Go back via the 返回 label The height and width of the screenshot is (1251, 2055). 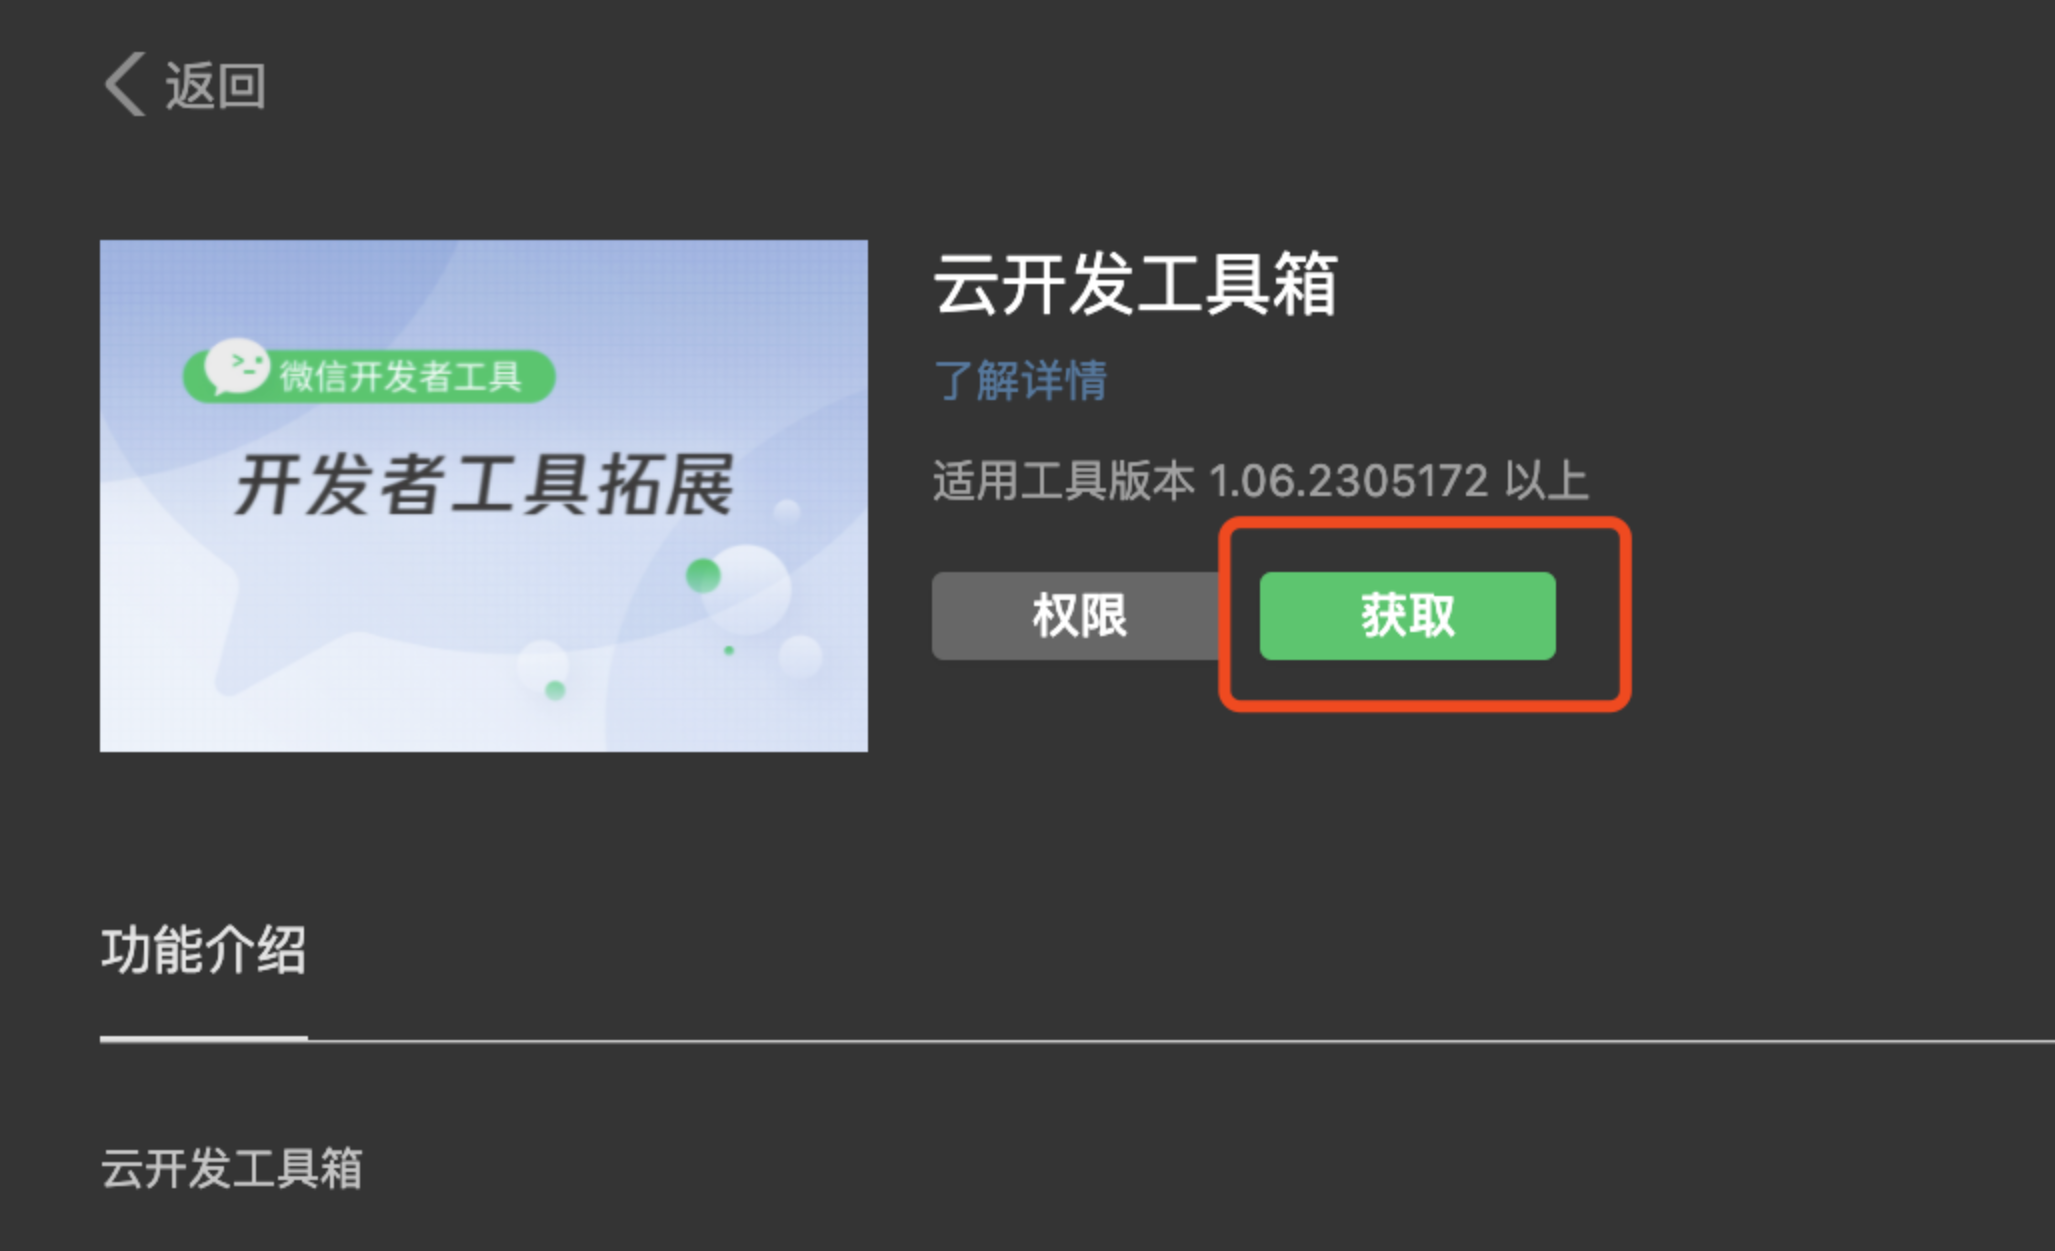coord(215,85)
